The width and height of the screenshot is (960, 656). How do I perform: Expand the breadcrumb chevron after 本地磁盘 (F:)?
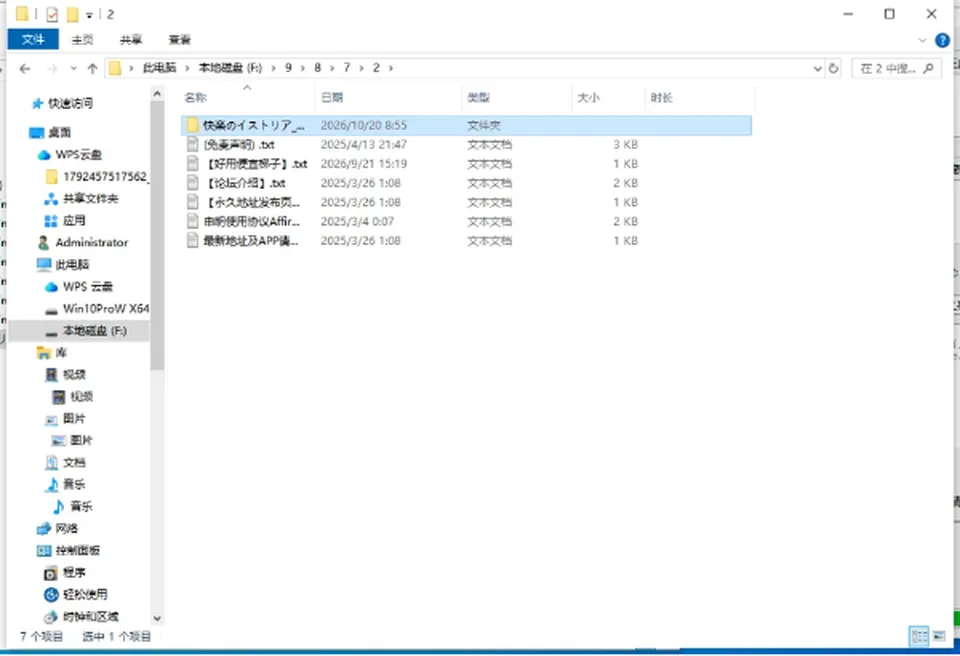[x=273, y=68]
